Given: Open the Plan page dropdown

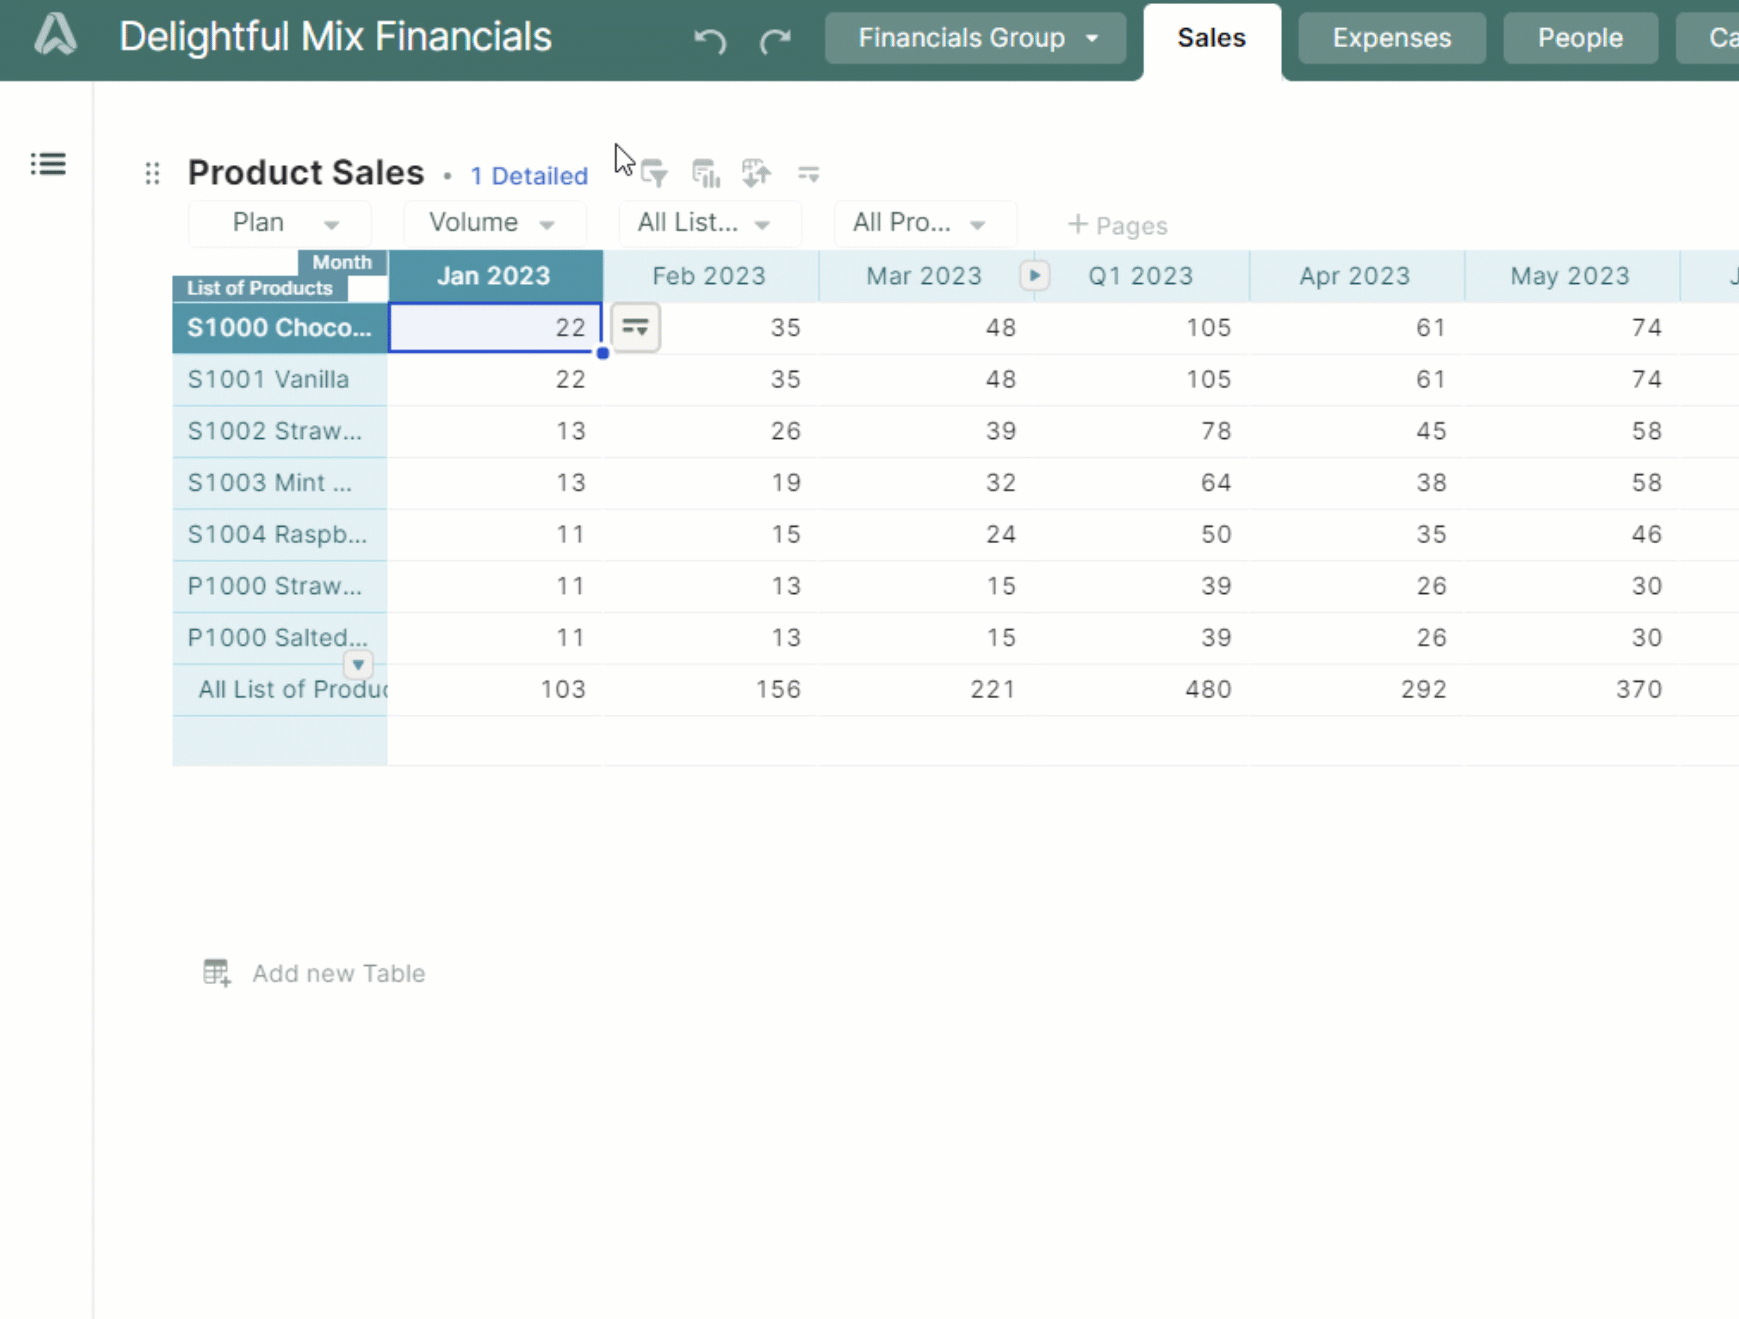Looking at the screenshot, I should click(x=280, y=223).
